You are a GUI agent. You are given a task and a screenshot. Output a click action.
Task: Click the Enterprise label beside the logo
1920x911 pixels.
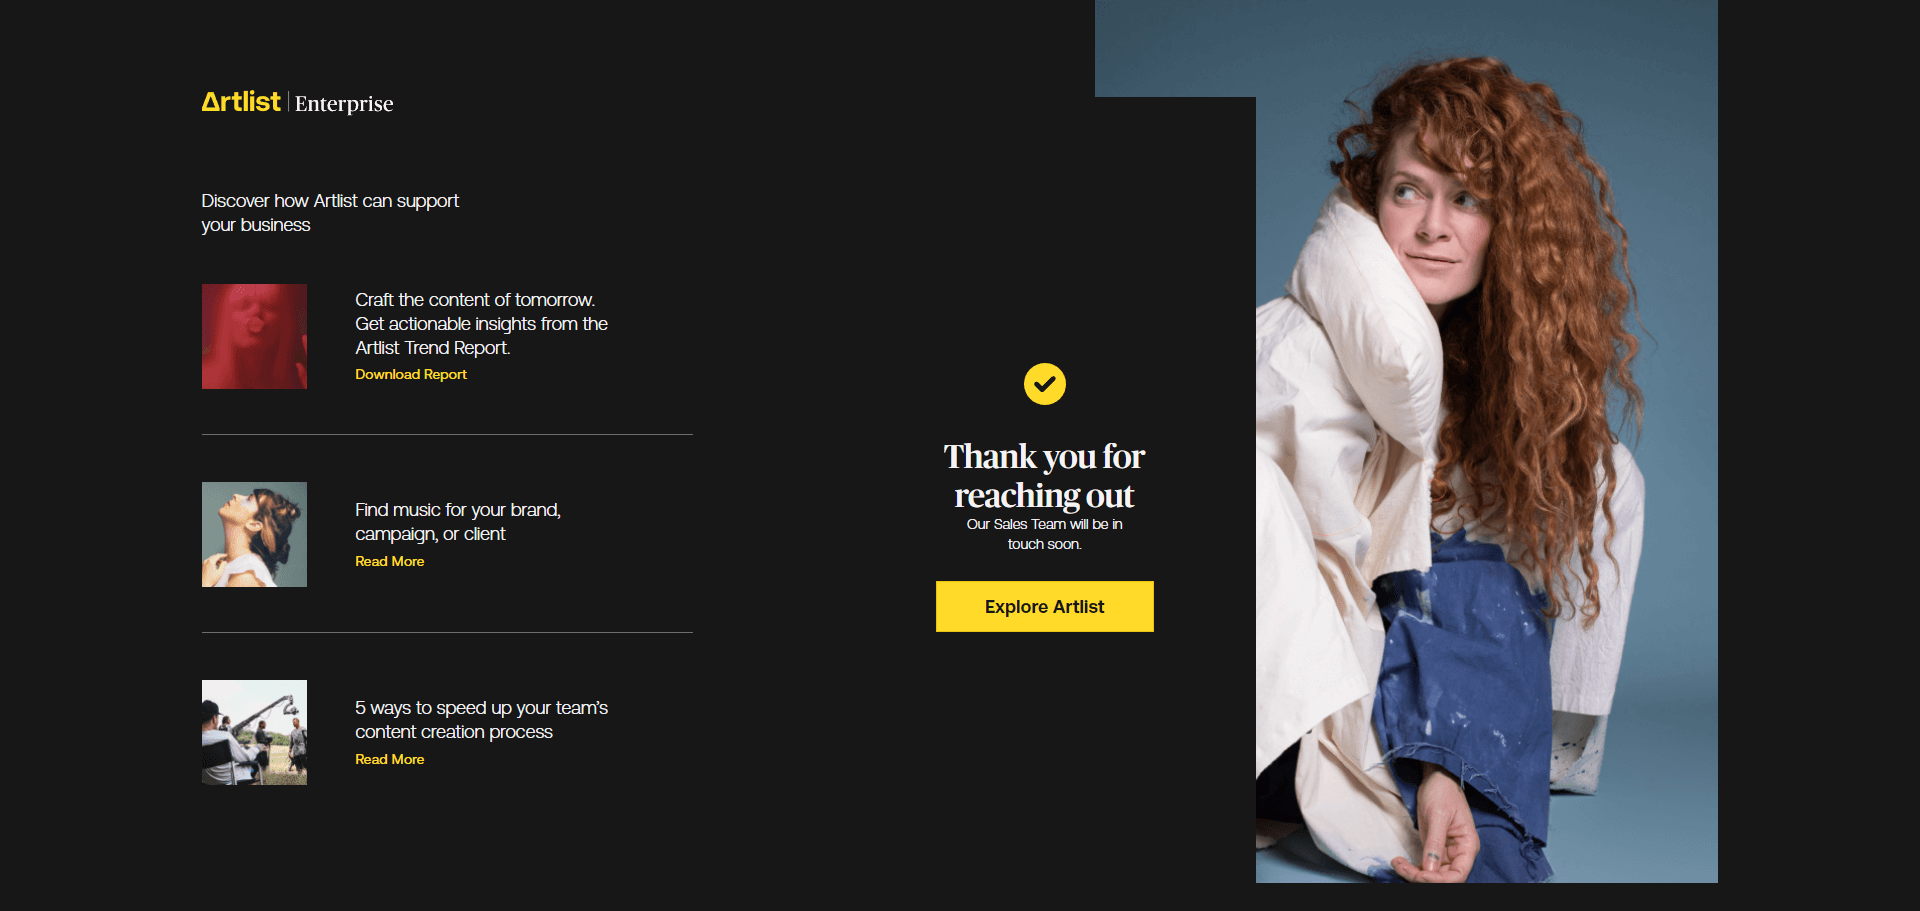tap(344, 104)
